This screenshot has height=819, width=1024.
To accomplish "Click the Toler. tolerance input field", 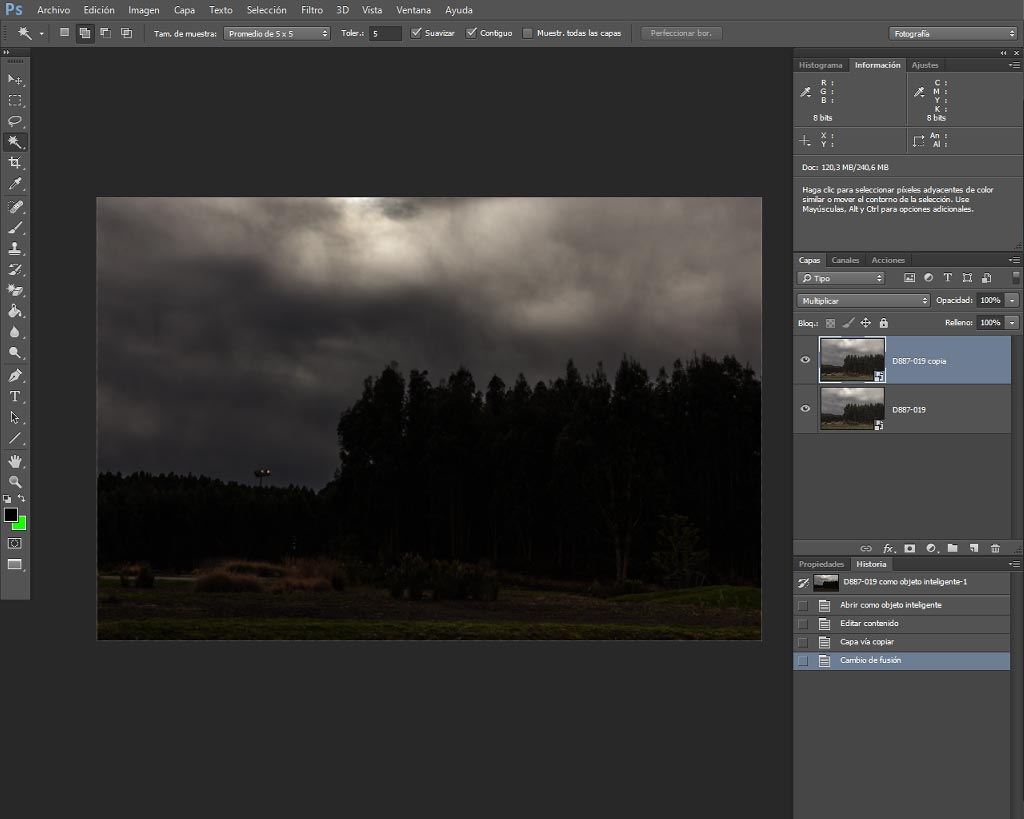I will pyautogui.click(x=385, y=33).
